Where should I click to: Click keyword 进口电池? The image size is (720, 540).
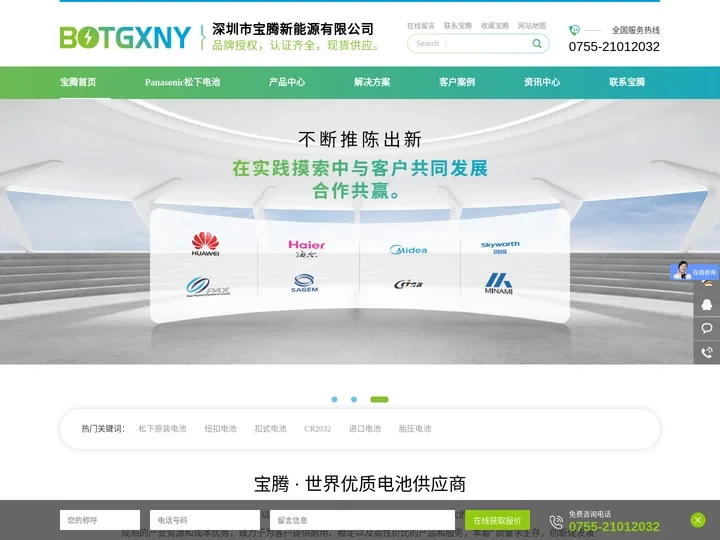coord(365,428)
